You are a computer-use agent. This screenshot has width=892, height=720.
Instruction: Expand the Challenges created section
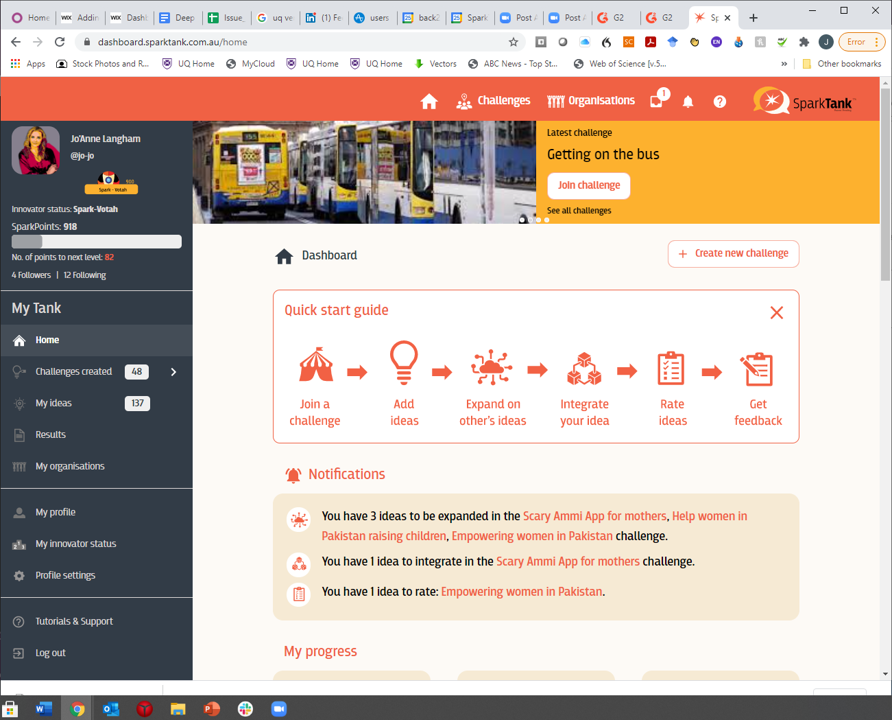point(173,371)
